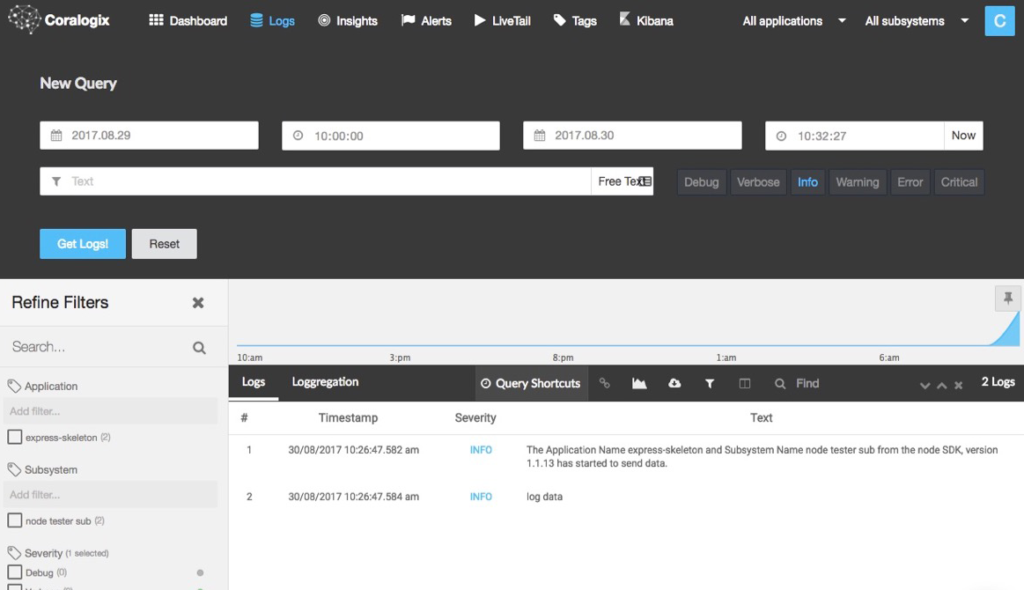Select the Logs tab
The width and height of the screenshot is (1024, 590).
(253, 382)
